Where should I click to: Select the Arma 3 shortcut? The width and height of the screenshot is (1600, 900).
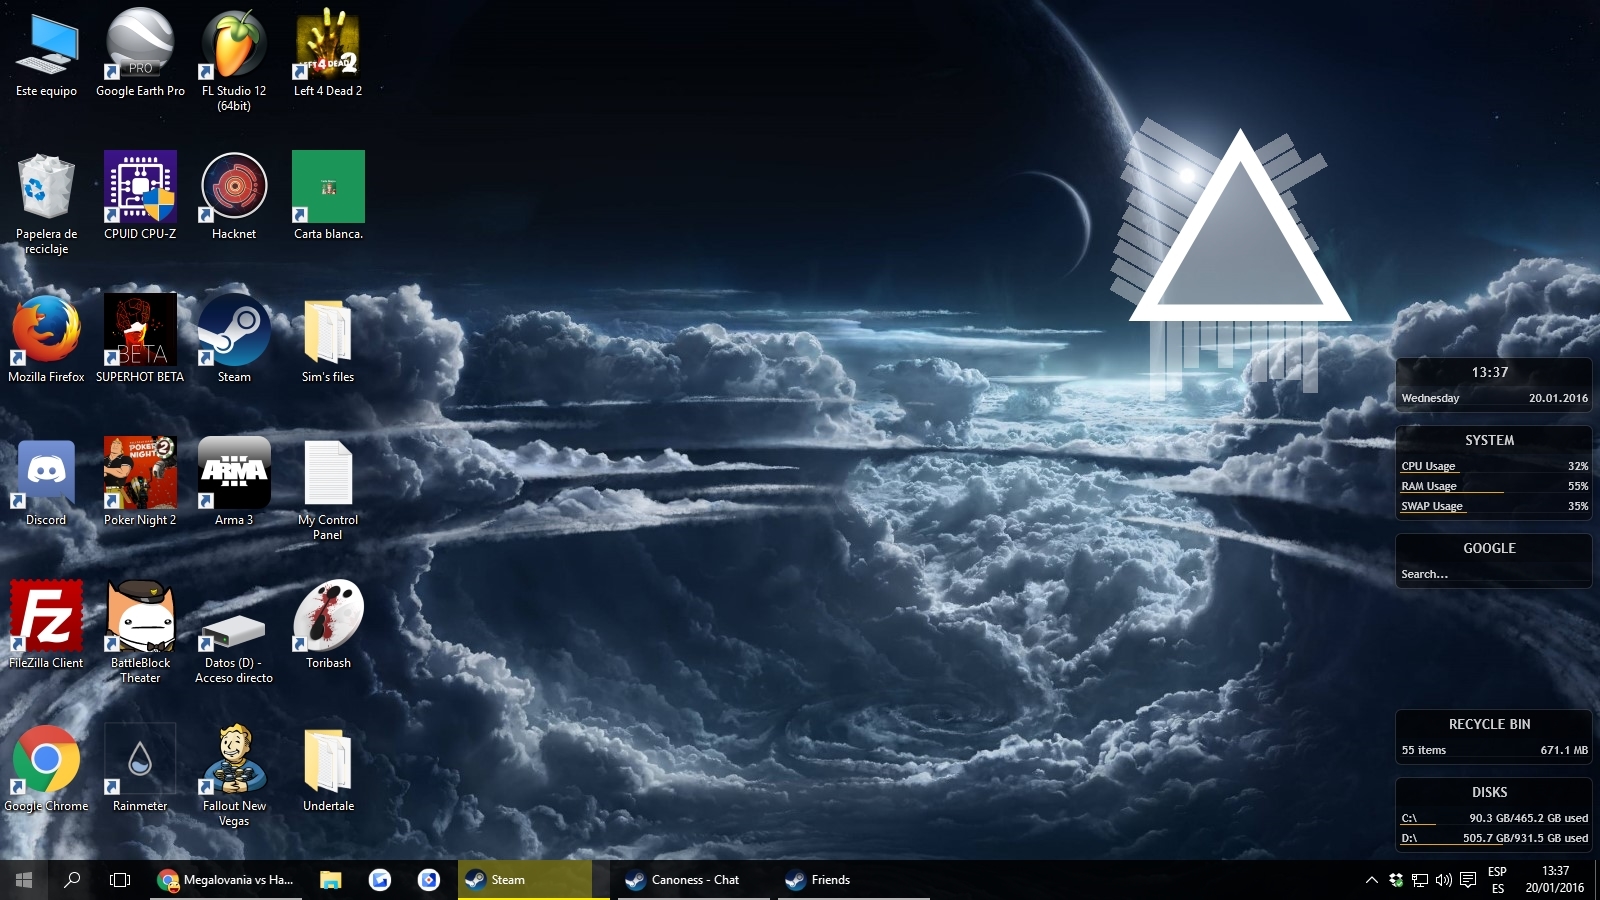pos(234,483)
